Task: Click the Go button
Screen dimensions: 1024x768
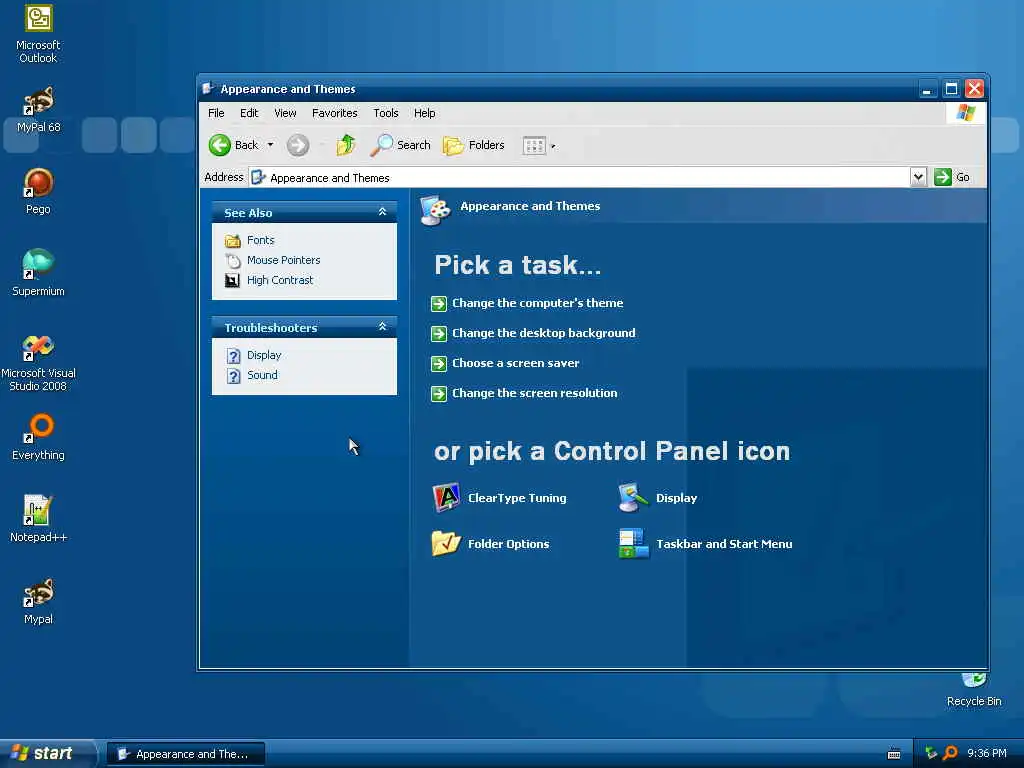Action: (x=952, y=177)
